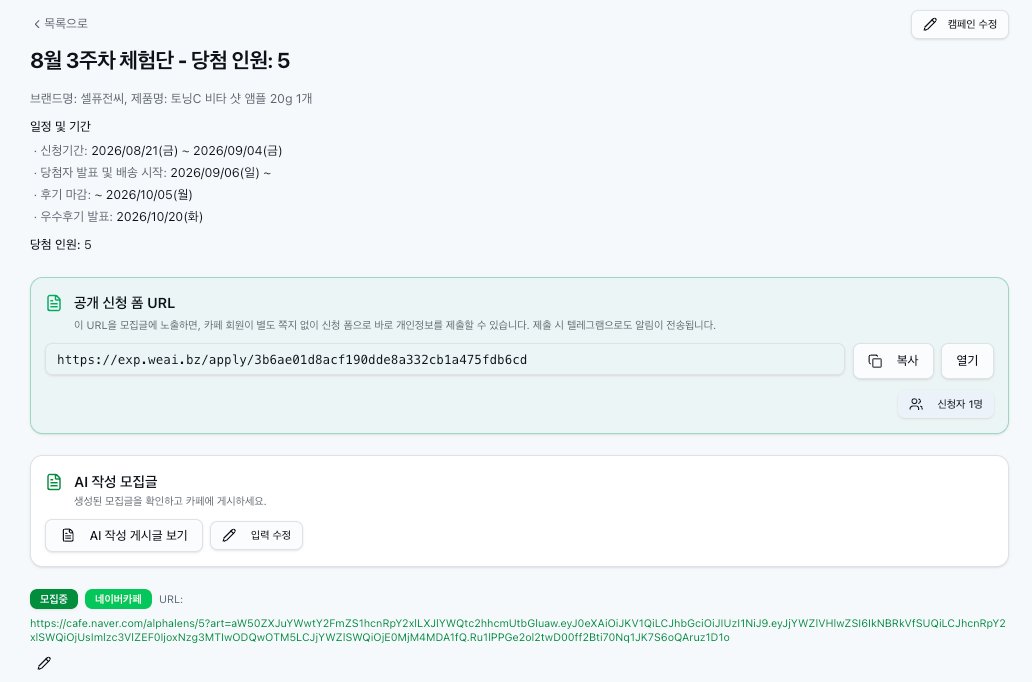This screenshot has width=1032, height=682.
Task: Click the copy icon in 복사 button
Action: click(875, 361)
